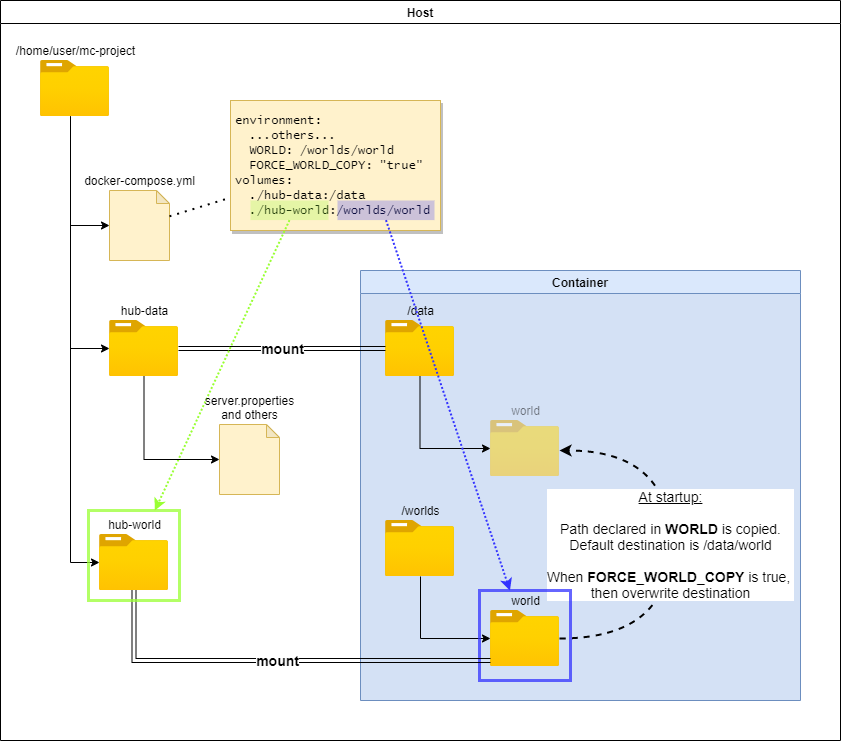
Task: Select the underlined "At startup:" heading
Action: click(x=670, y=498)
